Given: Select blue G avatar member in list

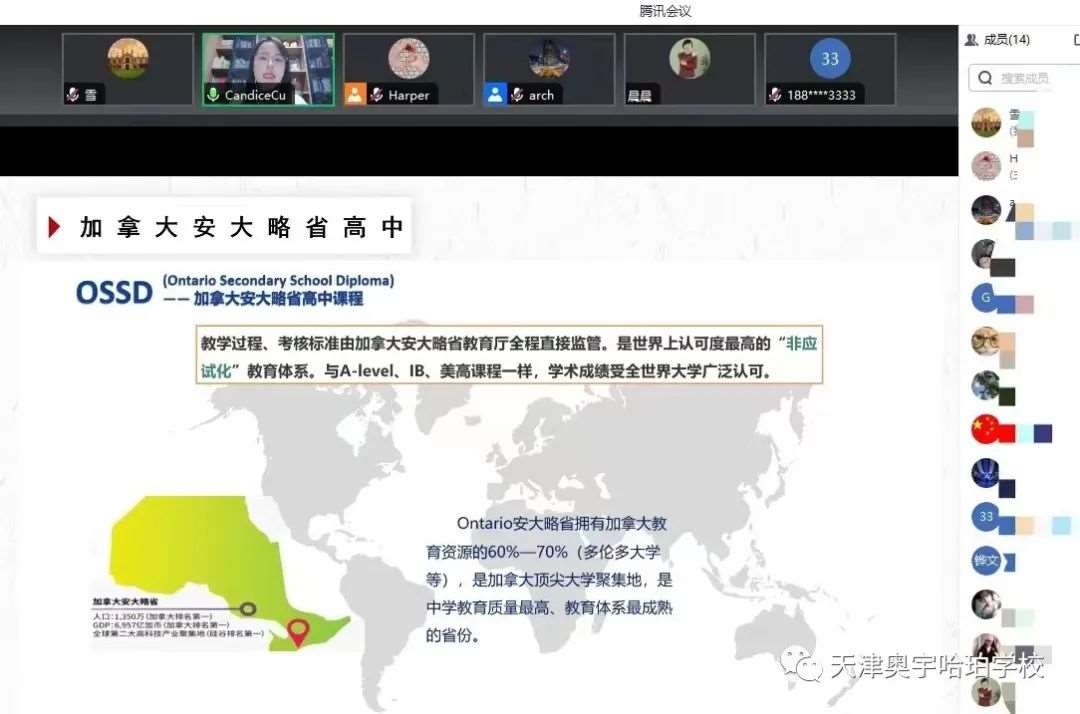Looking at the screenshot, I should tap(986, 298).
